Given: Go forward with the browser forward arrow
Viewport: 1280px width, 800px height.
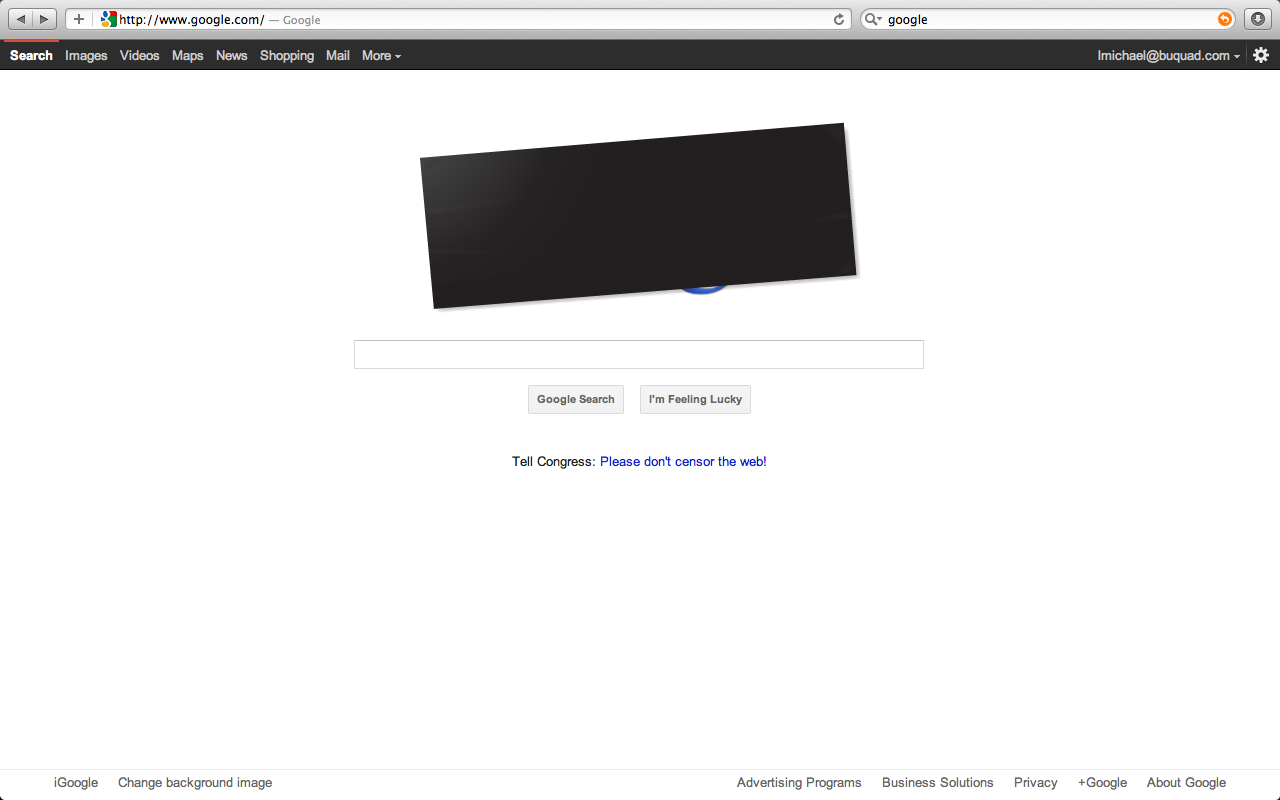Looking at the screenshot, I should 45,19.
